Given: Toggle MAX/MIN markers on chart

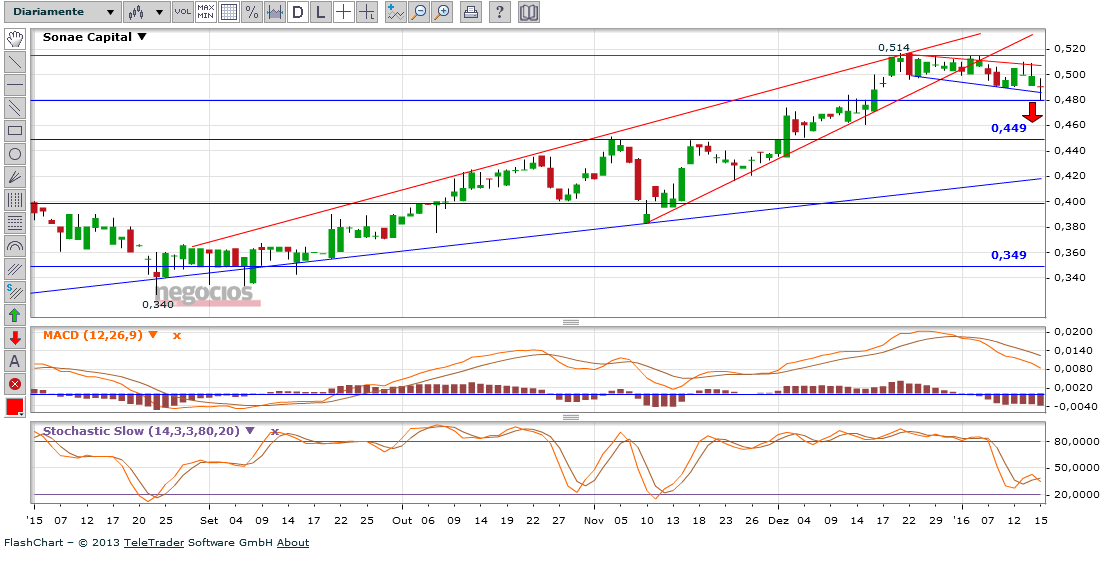Looking at the screenshot, I should click(205, 12).
